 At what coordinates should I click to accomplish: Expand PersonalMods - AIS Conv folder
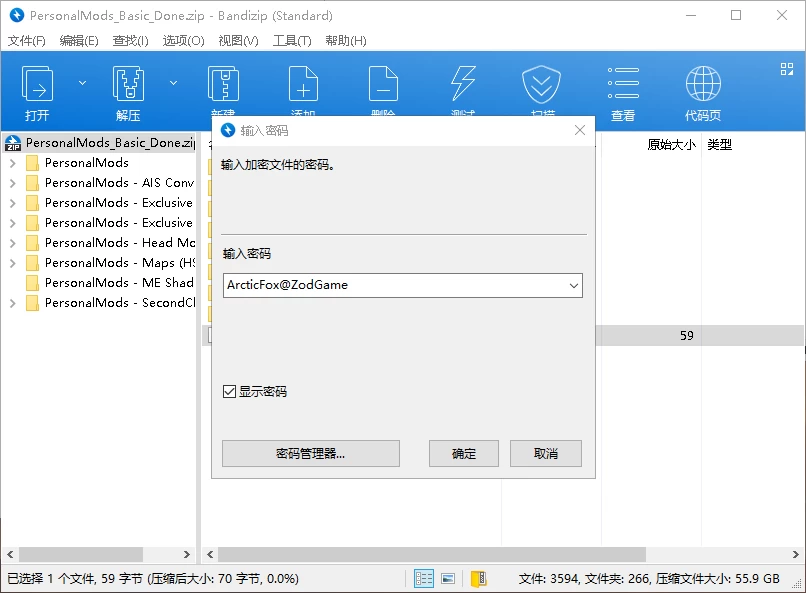click(x=13, y=183)
